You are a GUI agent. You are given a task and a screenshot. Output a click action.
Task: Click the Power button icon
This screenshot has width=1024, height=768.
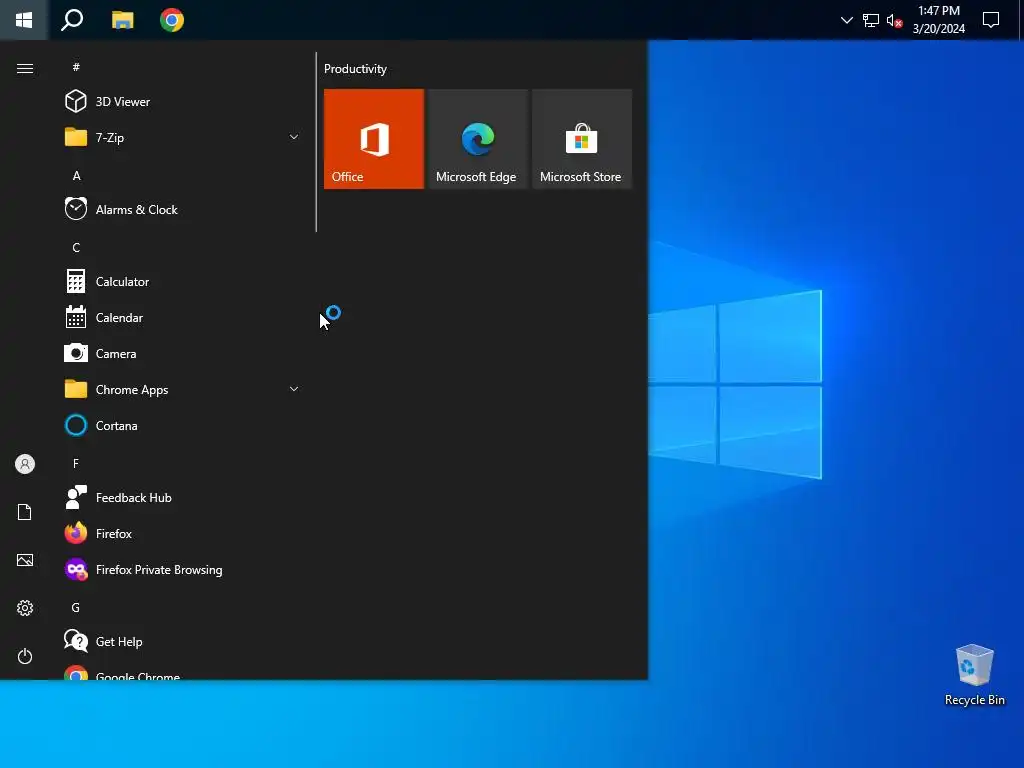coord(25,656)
